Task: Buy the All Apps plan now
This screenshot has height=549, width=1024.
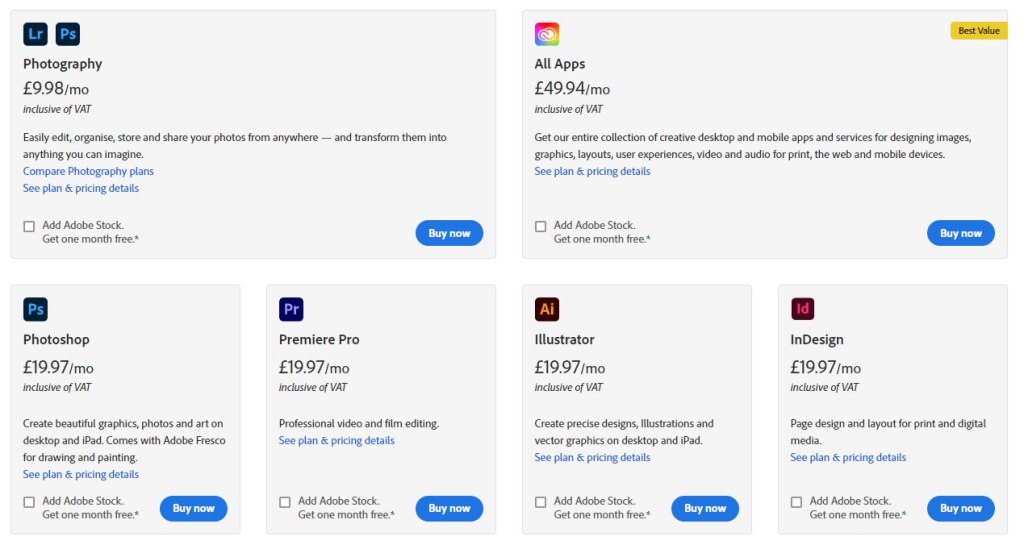Action: [960, 233]
